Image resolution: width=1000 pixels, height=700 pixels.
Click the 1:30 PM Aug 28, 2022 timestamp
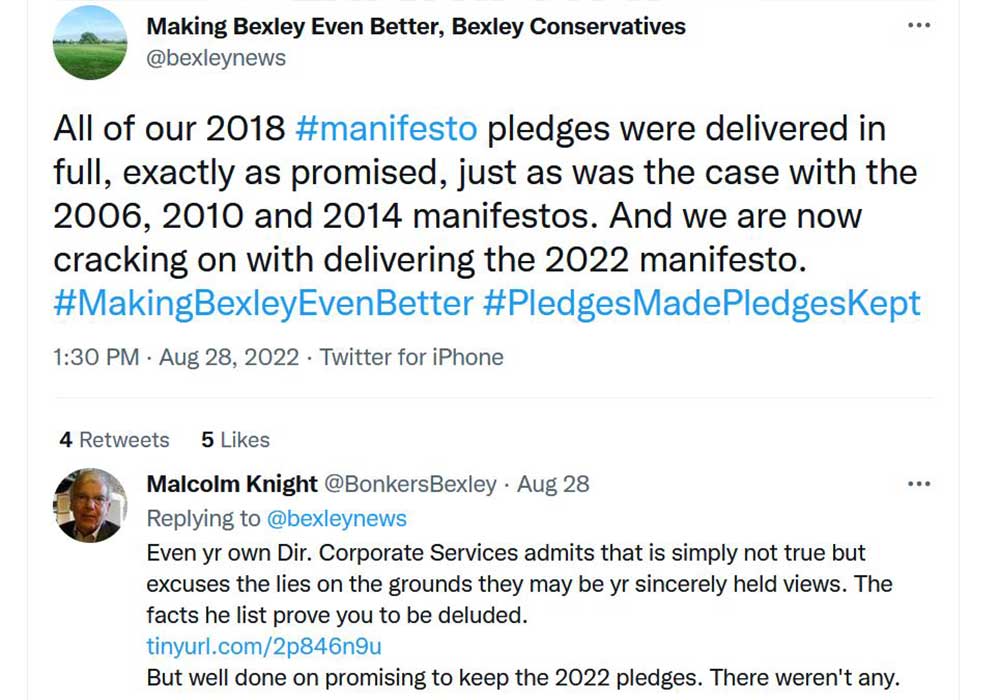[176, 357]
